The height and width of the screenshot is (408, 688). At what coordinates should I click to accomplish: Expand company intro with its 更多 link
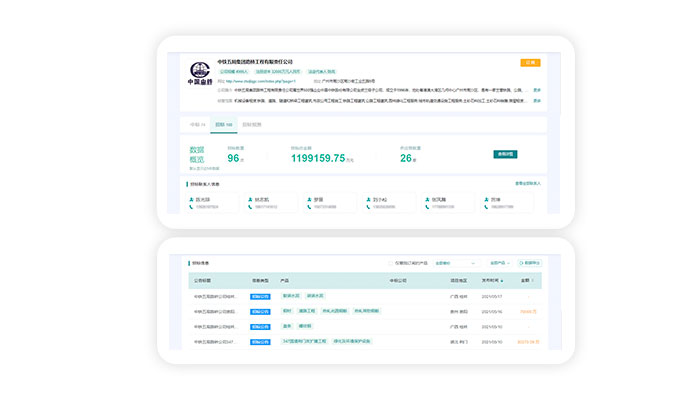(537, 90)
